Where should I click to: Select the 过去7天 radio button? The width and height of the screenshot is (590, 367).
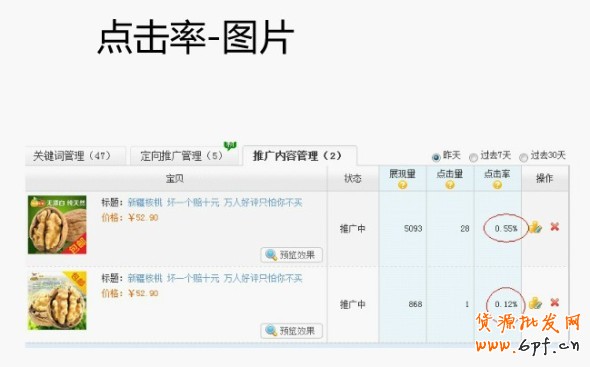tap(473, 157)
